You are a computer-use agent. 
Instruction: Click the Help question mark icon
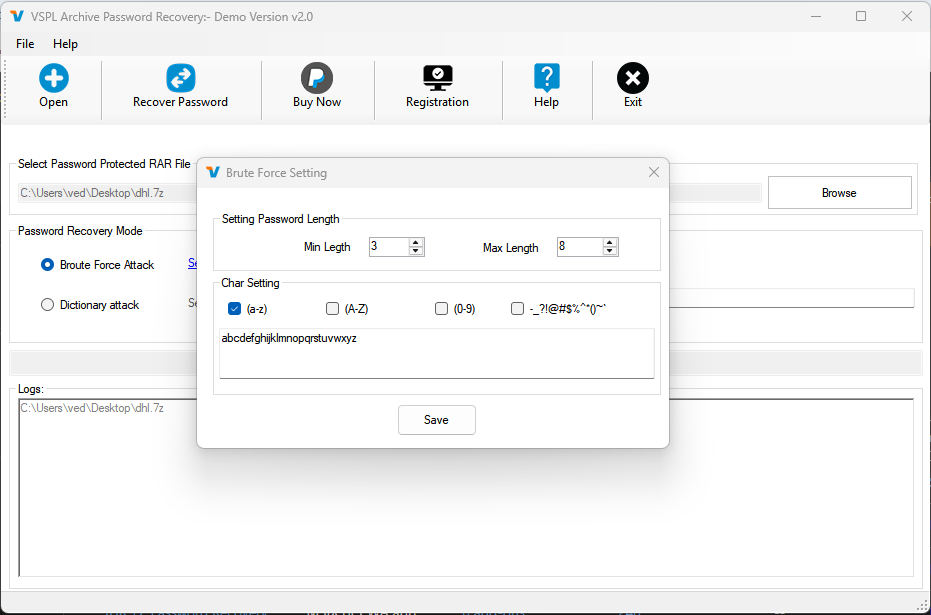point(546,77)
